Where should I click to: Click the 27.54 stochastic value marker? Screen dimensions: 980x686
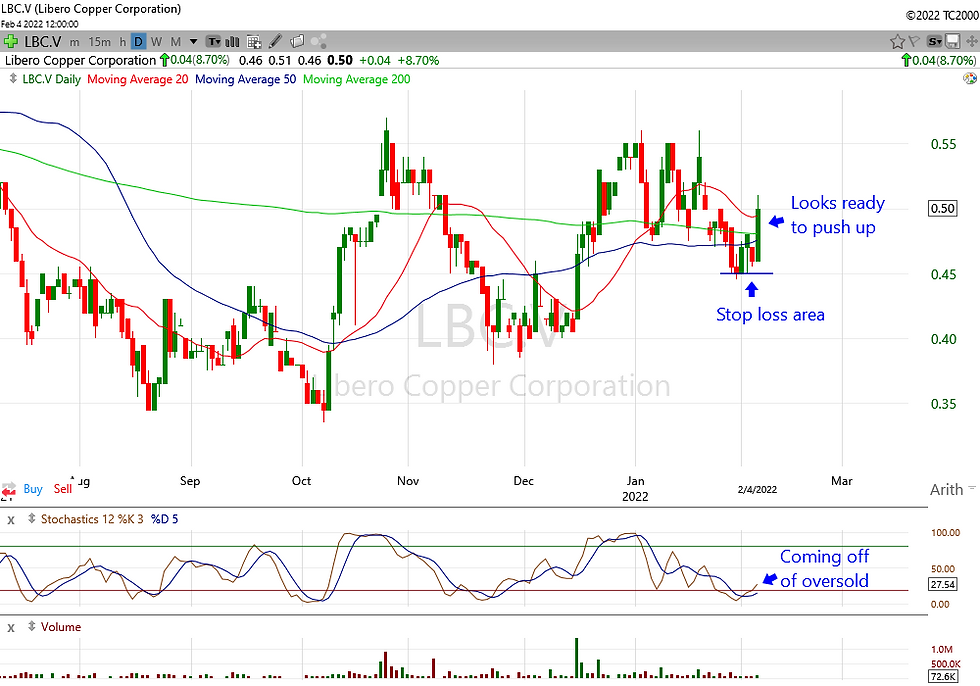pyautogui.click(x=942, y=585)
